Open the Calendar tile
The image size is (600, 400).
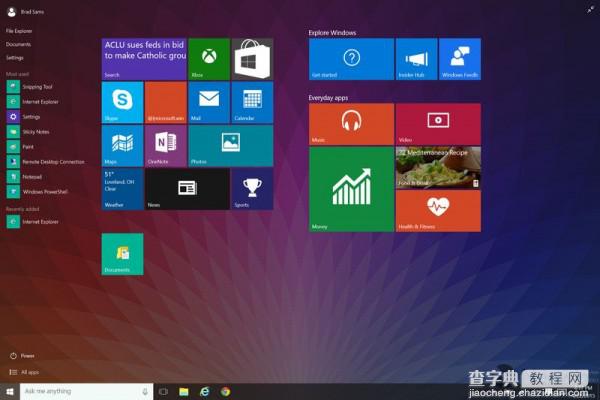pyautogui.click(x=252, y=102)
